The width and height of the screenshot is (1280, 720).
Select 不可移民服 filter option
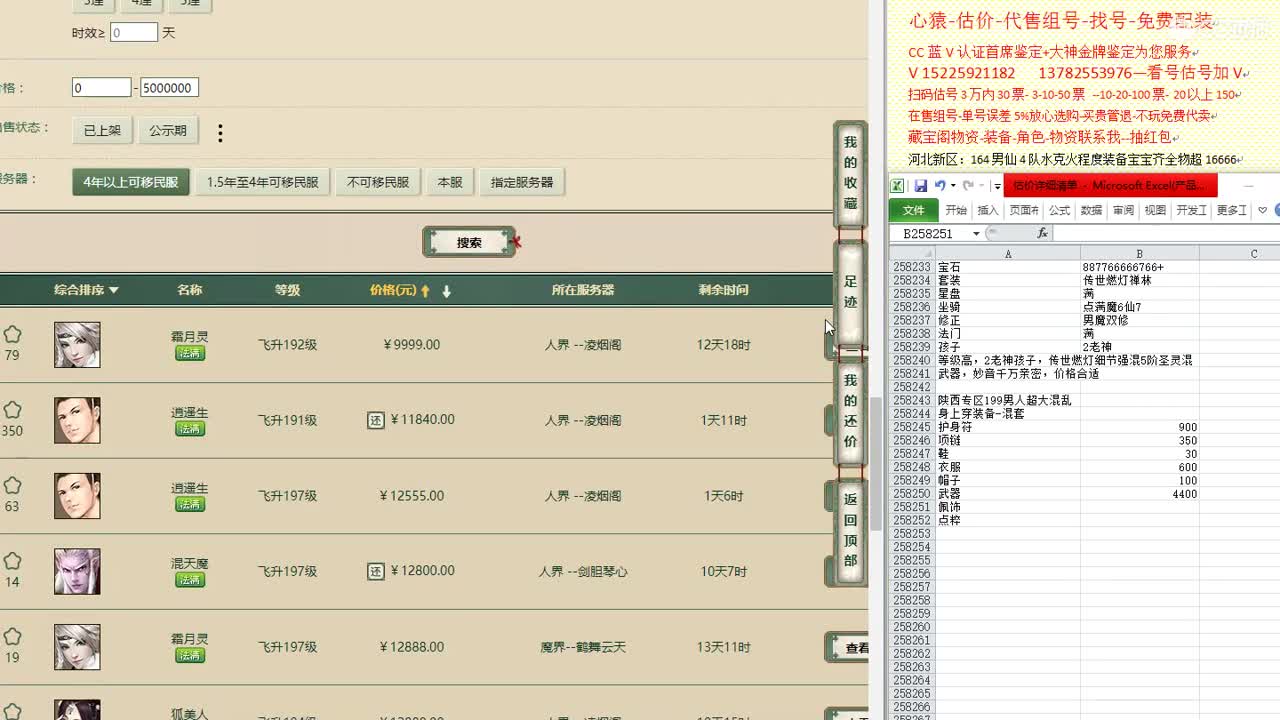[378, 182]
